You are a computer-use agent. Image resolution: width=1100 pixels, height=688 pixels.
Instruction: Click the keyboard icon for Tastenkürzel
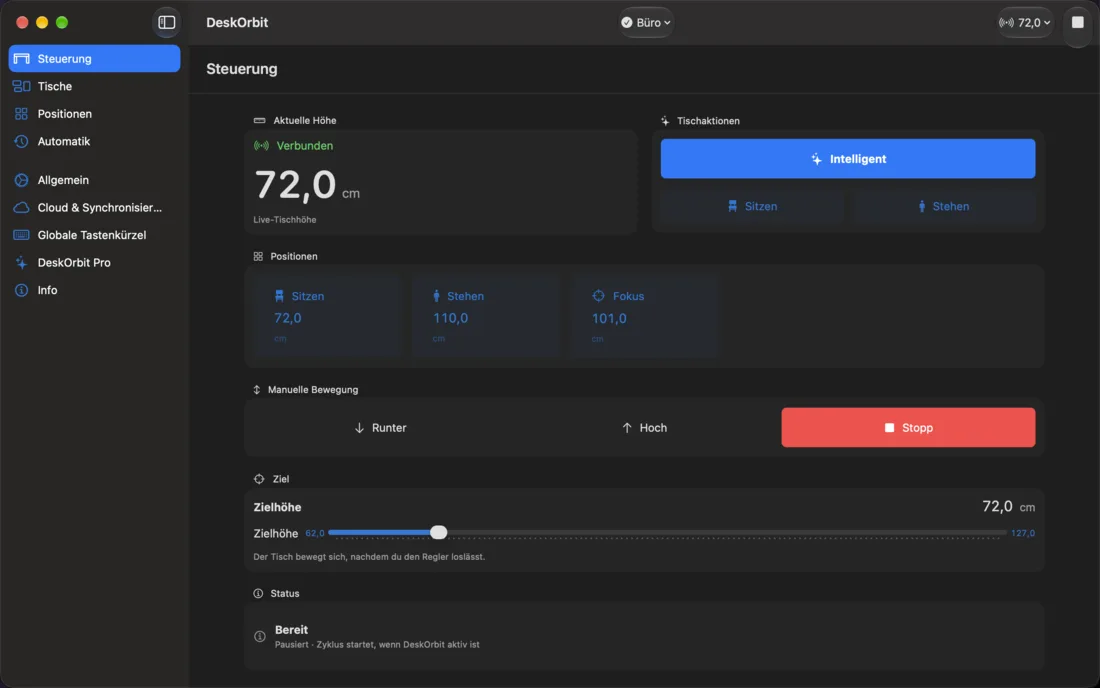coord(22,235)
